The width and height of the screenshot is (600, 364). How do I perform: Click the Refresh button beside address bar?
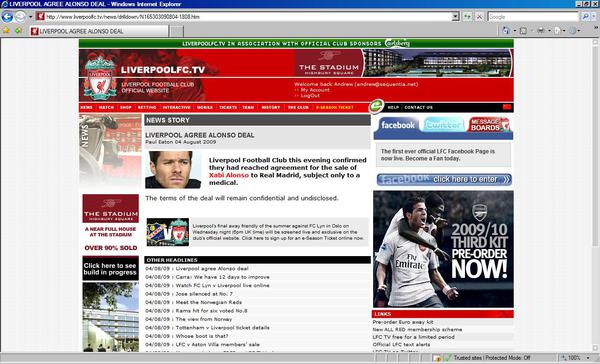(467, 17)
